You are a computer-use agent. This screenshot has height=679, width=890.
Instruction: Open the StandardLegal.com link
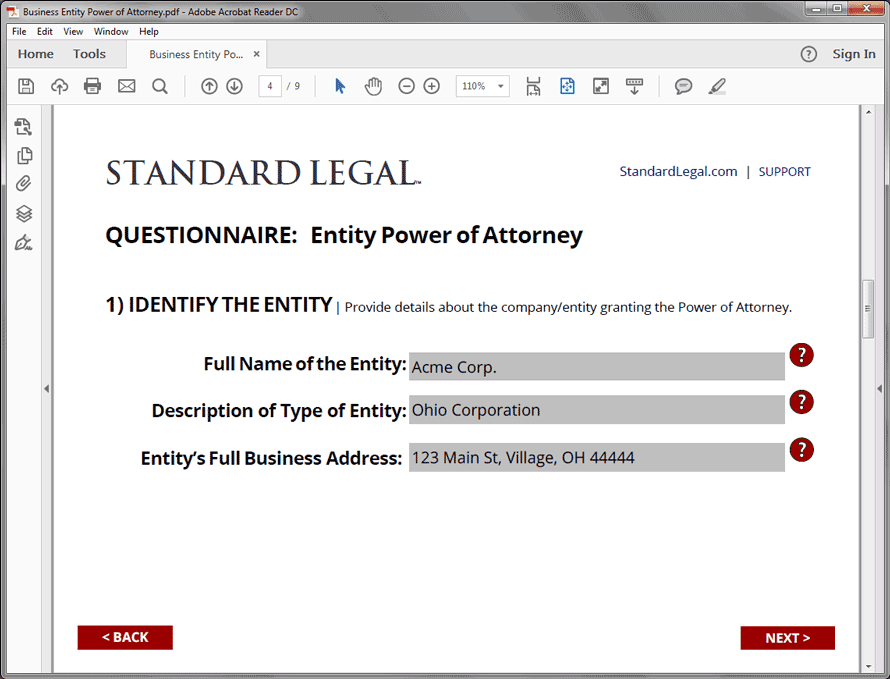[678, 171]
